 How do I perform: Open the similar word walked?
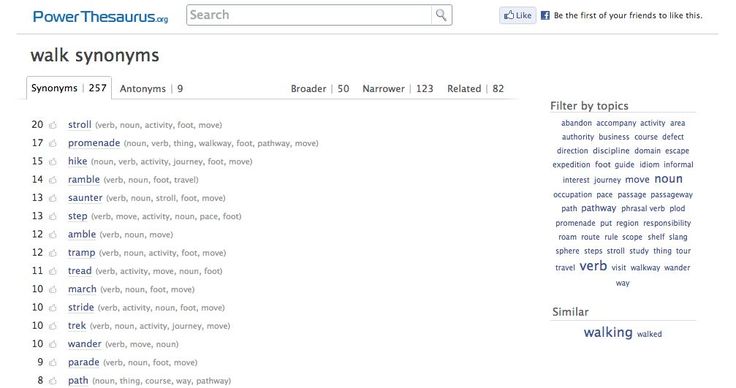click(x=649, y=334)
